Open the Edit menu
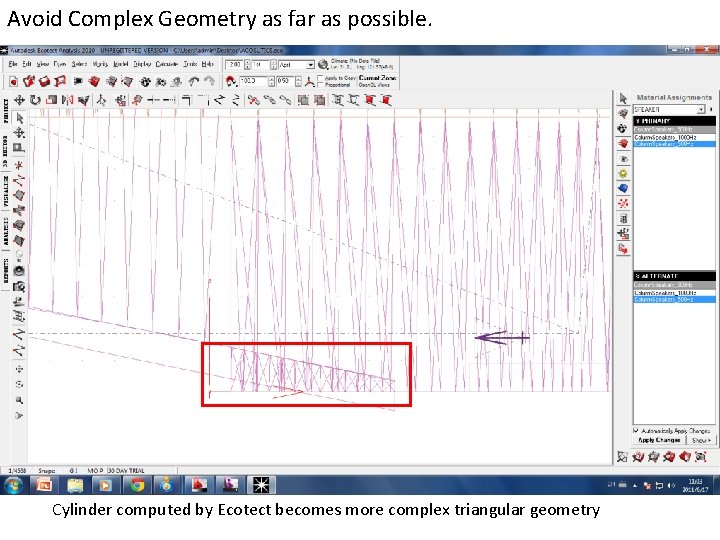The height and width of the screenshot is (540, 720). (x=27, y=64)
